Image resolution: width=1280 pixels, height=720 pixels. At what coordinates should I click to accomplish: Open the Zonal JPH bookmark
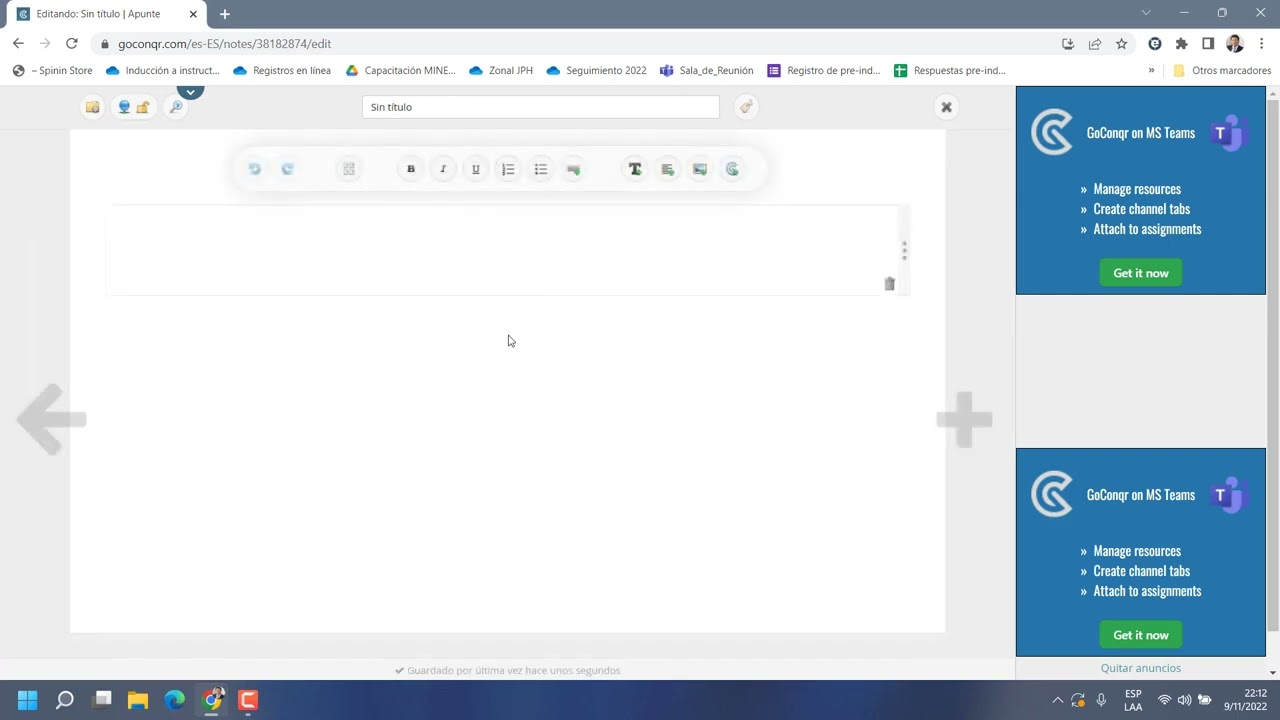point(501,71)
